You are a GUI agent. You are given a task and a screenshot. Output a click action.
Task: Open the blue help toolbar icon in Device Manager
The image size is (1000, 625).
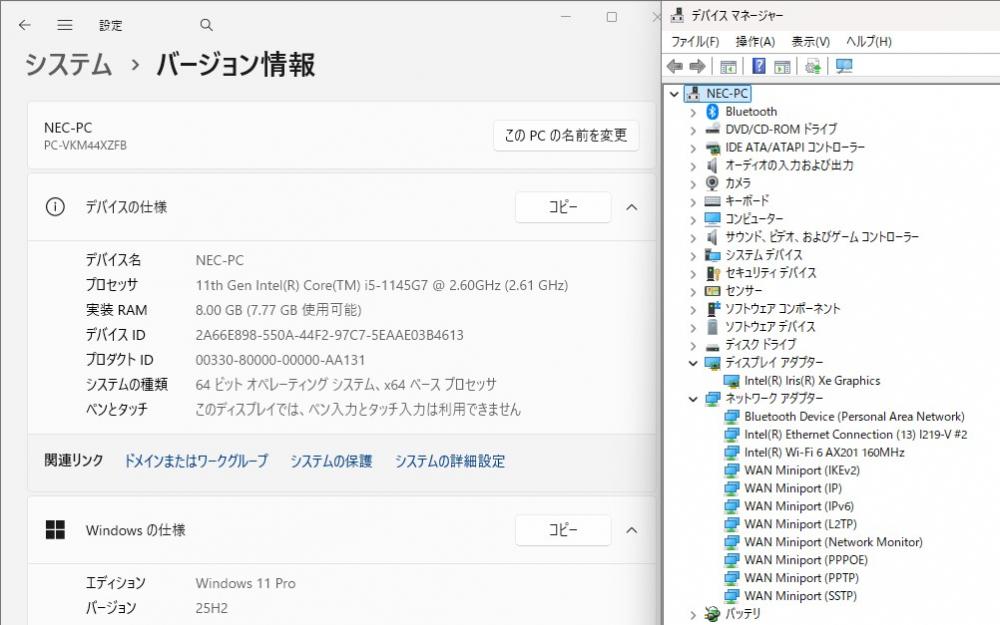(x=758, y=66)
